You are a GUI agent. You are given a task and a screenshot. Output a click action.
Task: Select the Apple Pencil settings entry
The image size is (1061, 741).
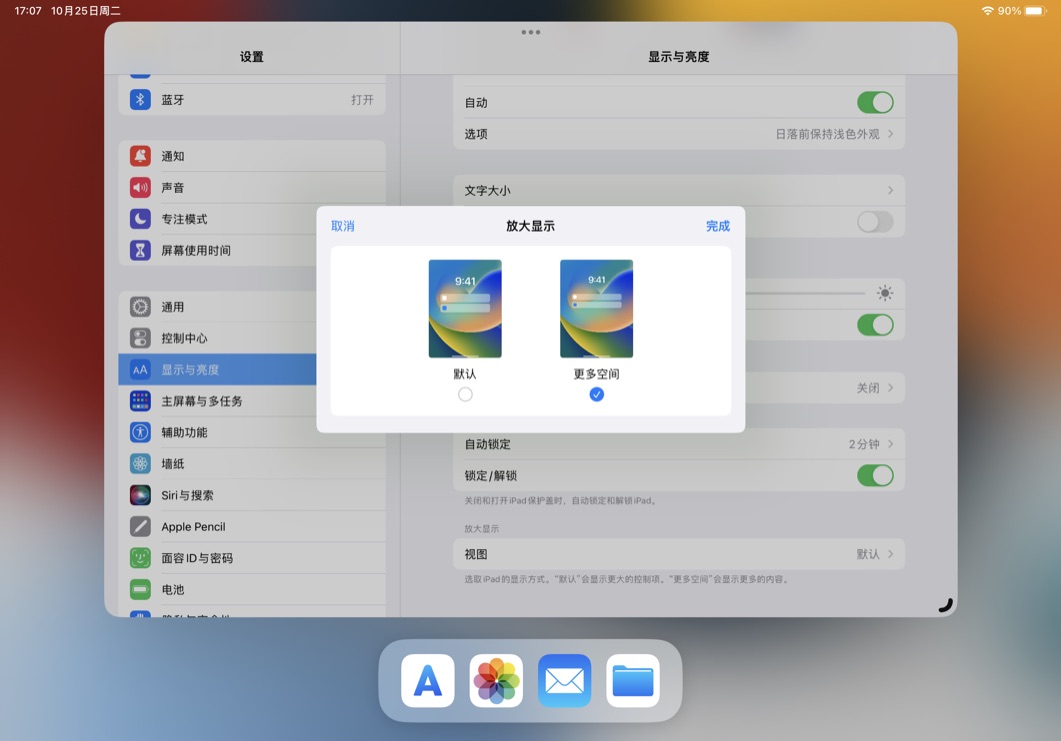coord(200,526)
